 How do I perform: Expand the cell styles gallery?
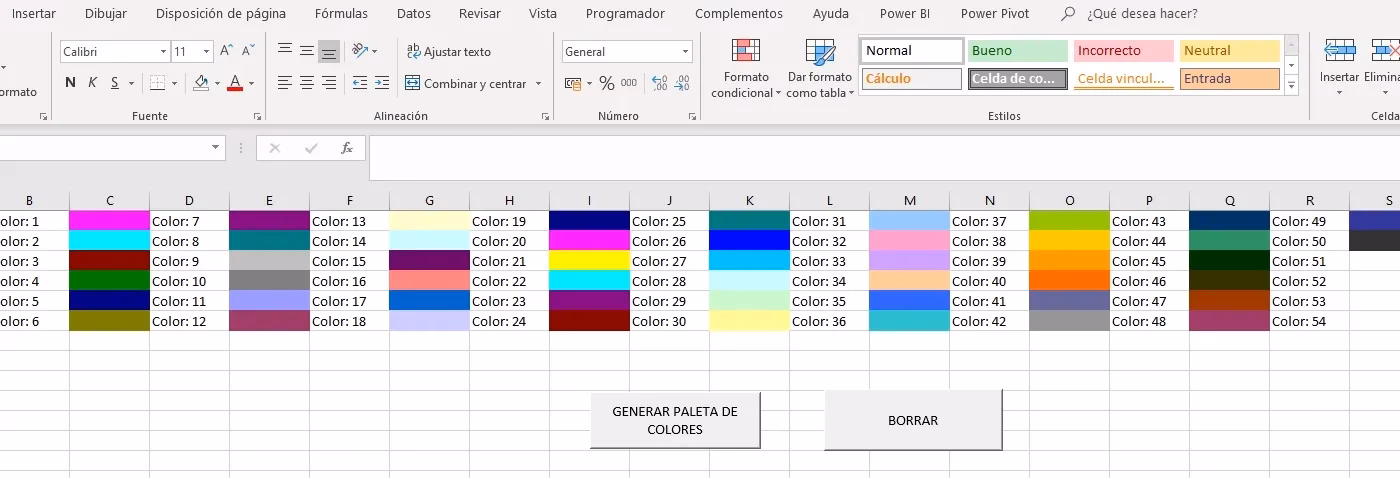1291,87
